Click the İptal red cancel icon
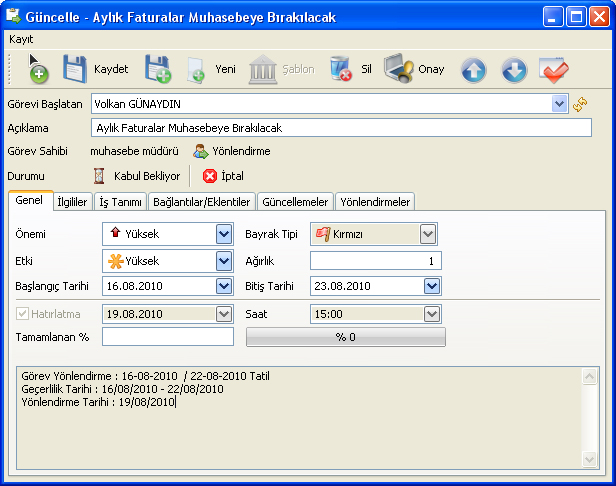 pyautogui.click(x=210, y=176)
